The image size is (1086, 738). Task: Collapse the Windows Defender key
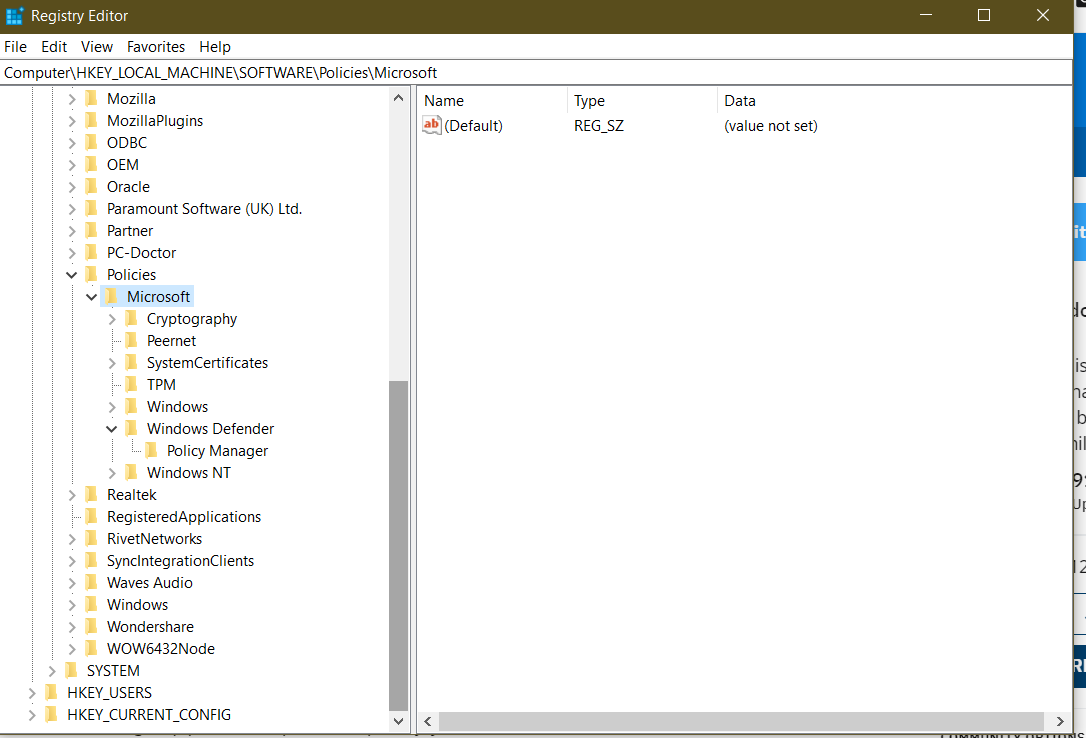click(x=112, y=429)
